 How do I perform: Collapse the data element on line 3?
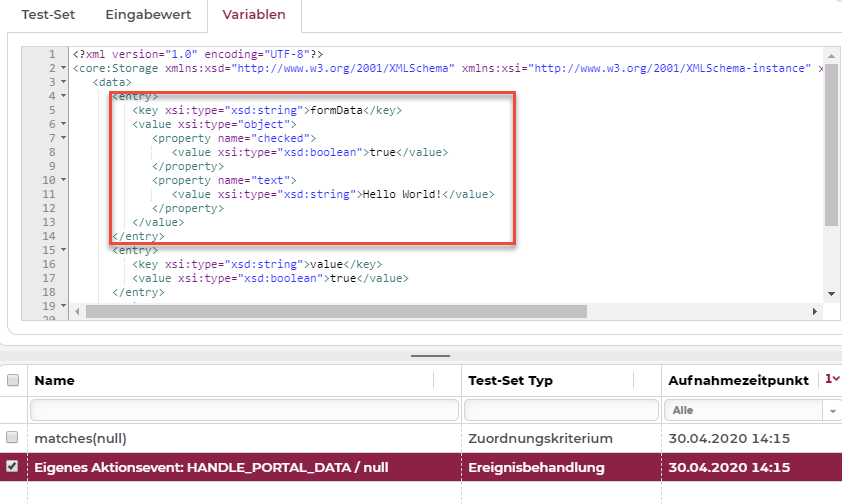point(64,82)
